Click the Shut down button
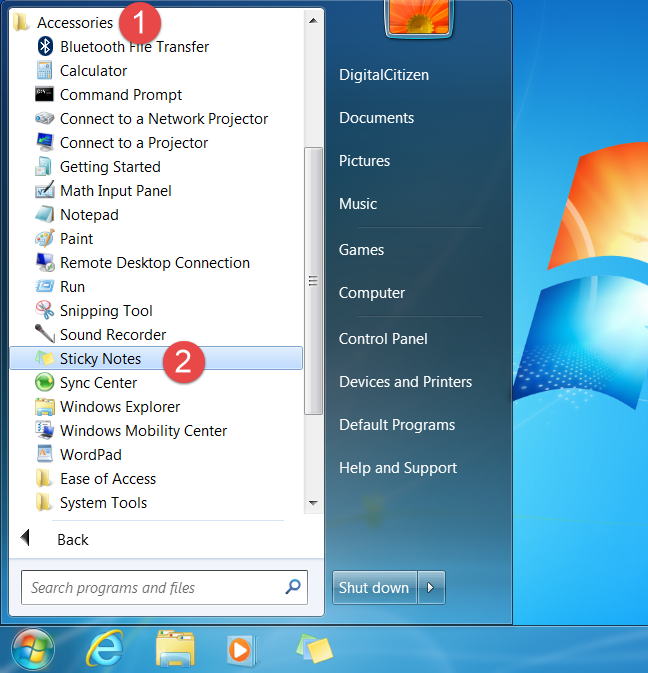Viewport: 648px width, 673px height. point(374,587)
